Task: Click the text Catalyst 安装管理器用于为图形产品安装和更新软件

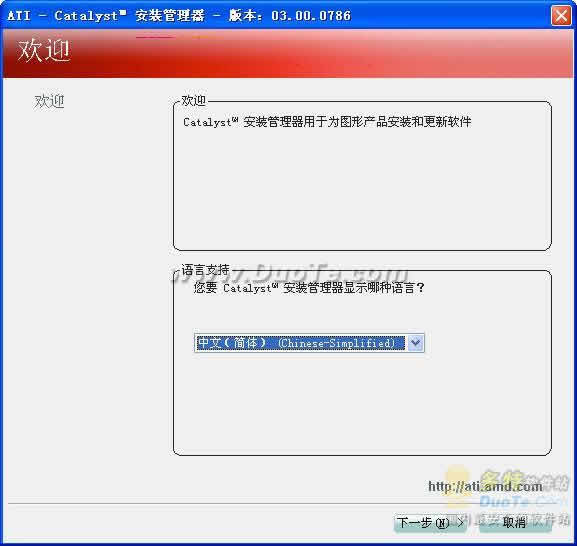Action: (x=327, y=121)
